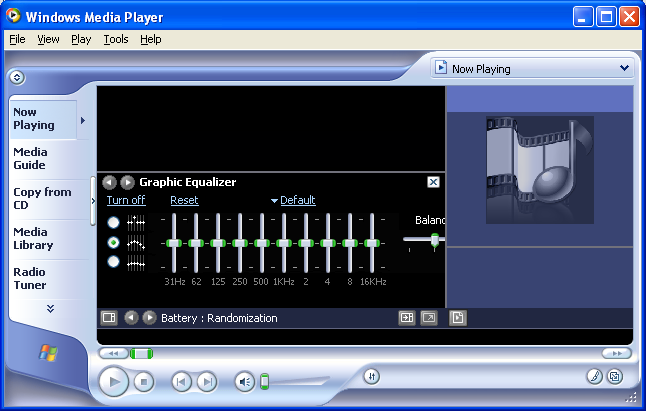Open the Default equalizer preset menu
The image size is (646, 411).
pyautogui.click(x=294, y=200)
